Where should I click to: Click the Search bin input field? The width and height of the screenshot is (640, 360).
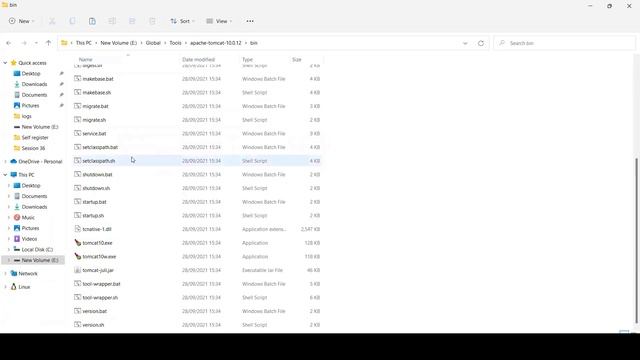pos(564,43)
